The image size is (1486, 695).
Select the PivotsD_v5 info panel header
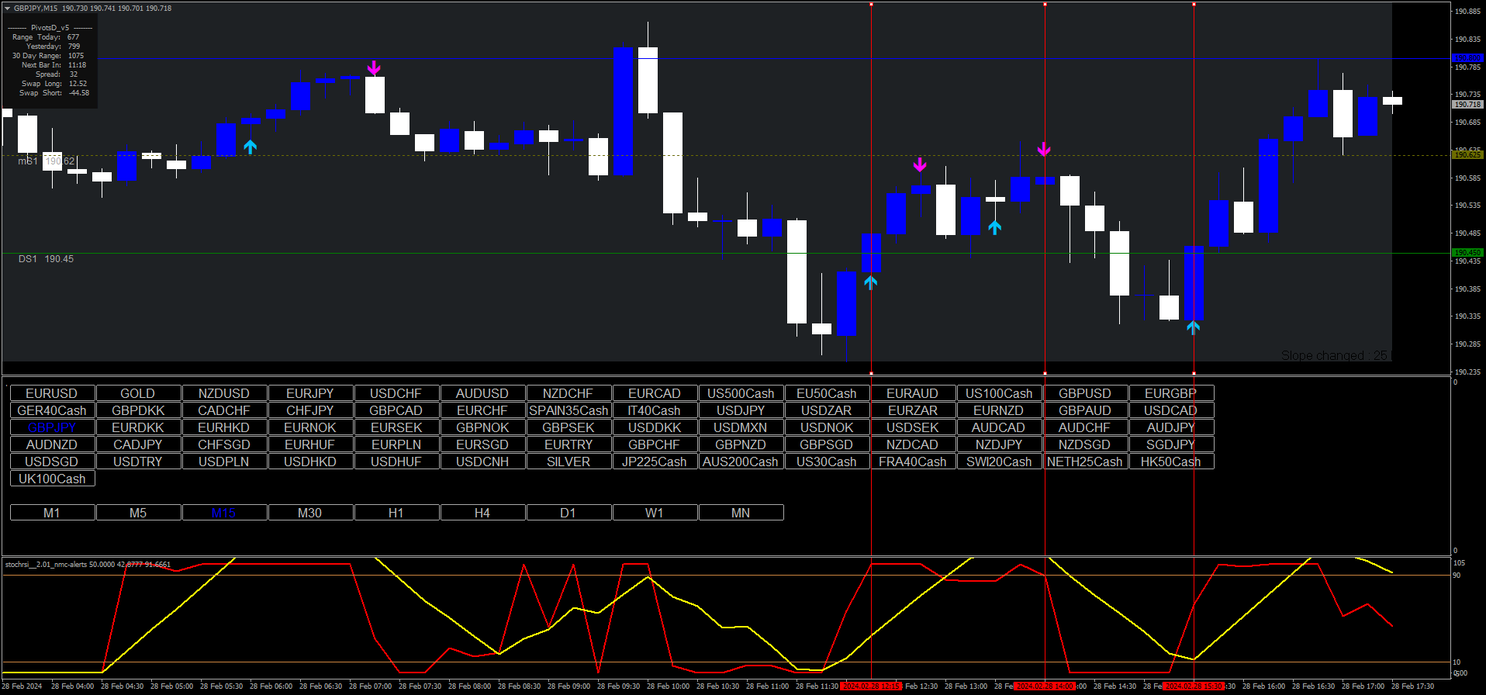click(50, 27)
